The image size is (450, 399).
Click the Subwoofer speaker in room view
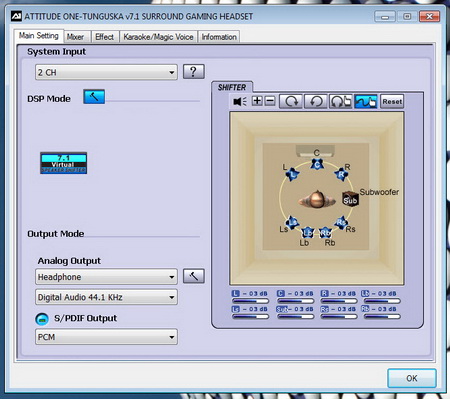350,199
